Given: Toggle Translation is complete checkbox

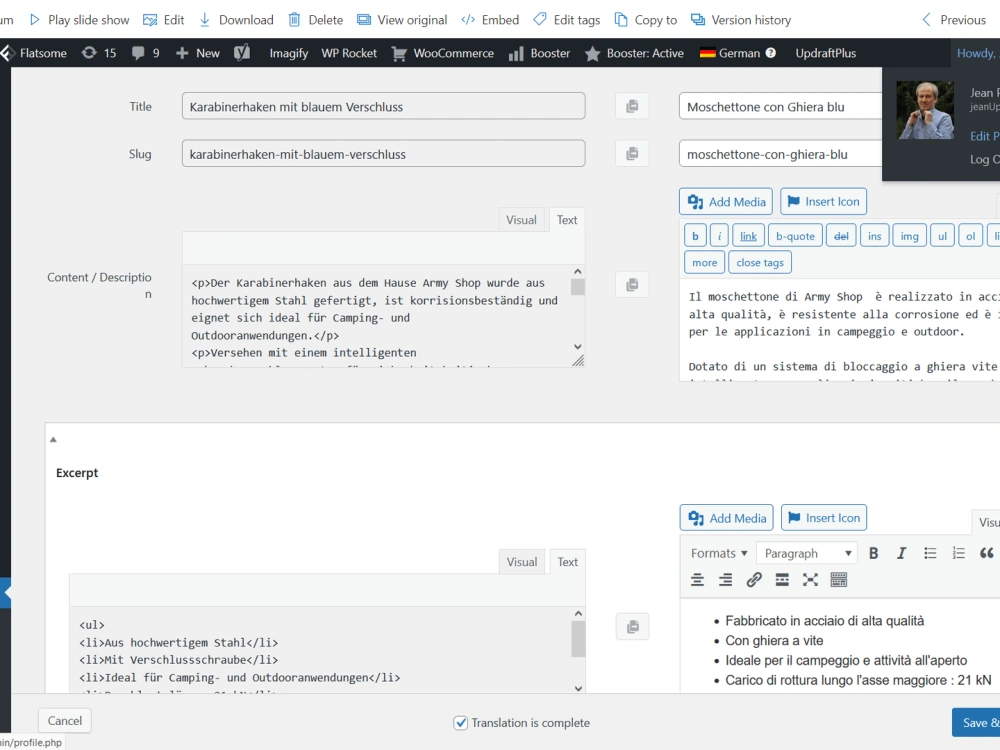Looking at the screenshot, I should pos(460,723).
